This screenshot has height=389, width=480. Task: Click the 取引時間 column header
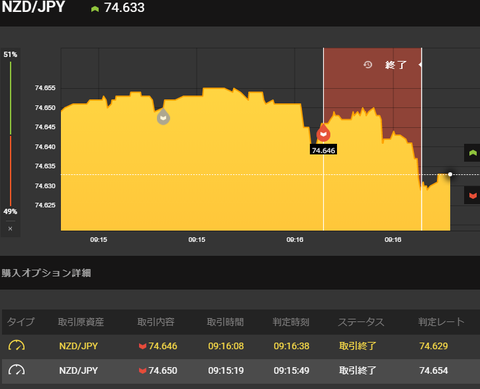pos(225,322)
